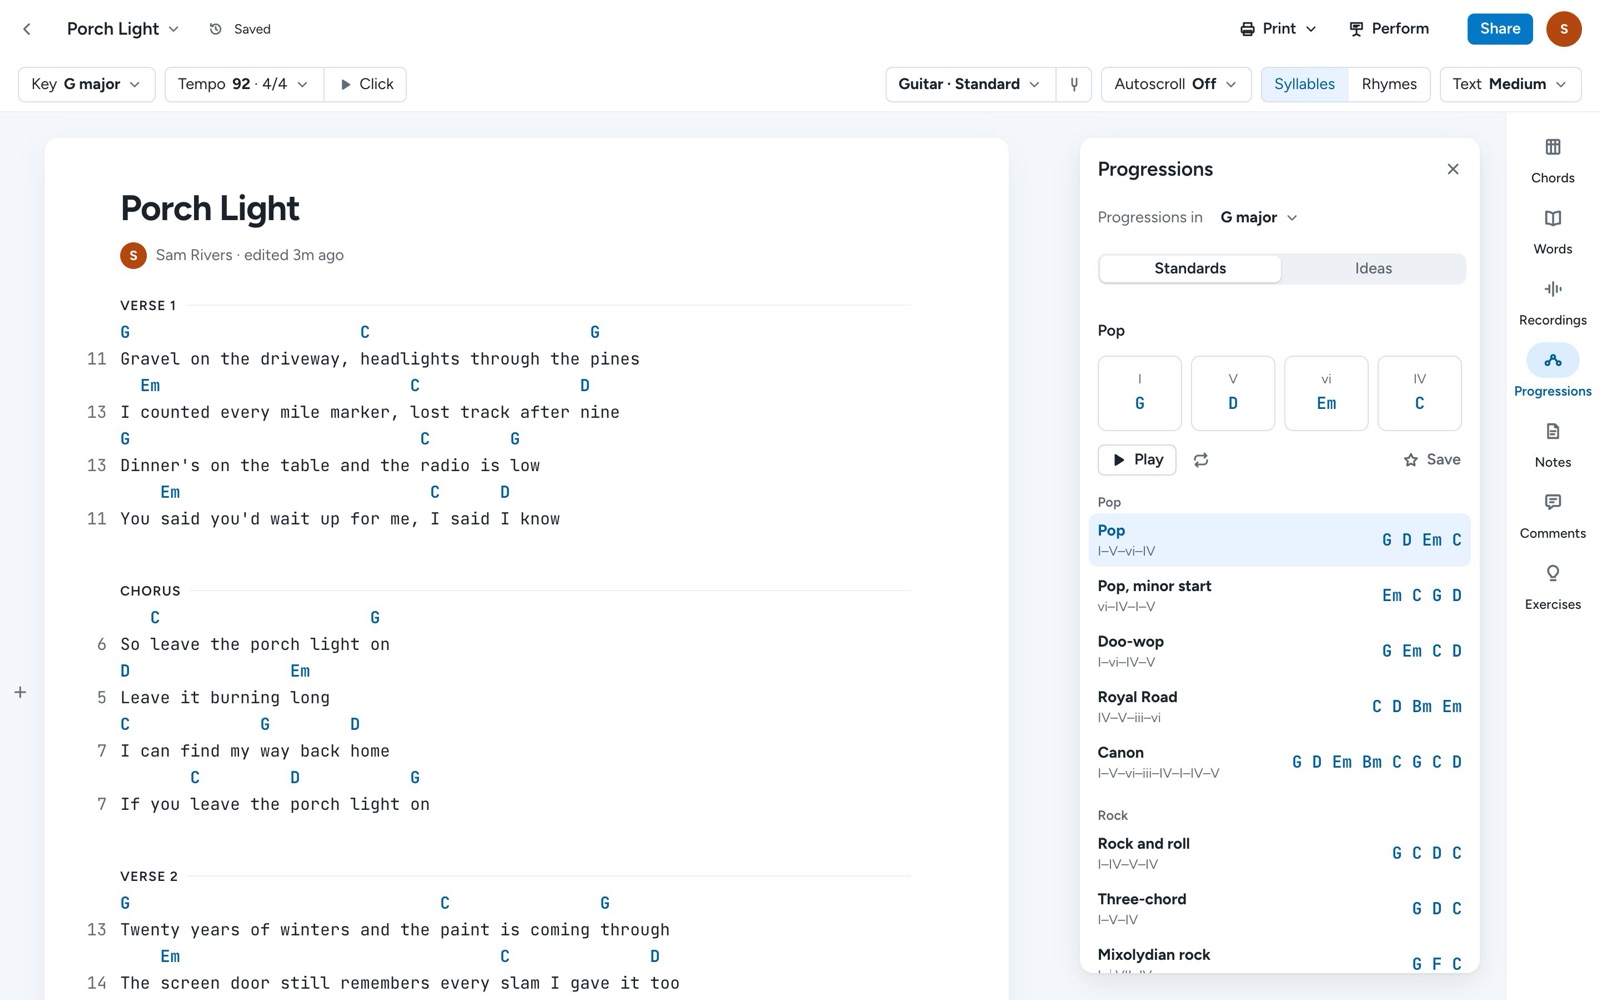Select Pop, minor start progression
Screen dimensions: 1600x1000
1279,596
